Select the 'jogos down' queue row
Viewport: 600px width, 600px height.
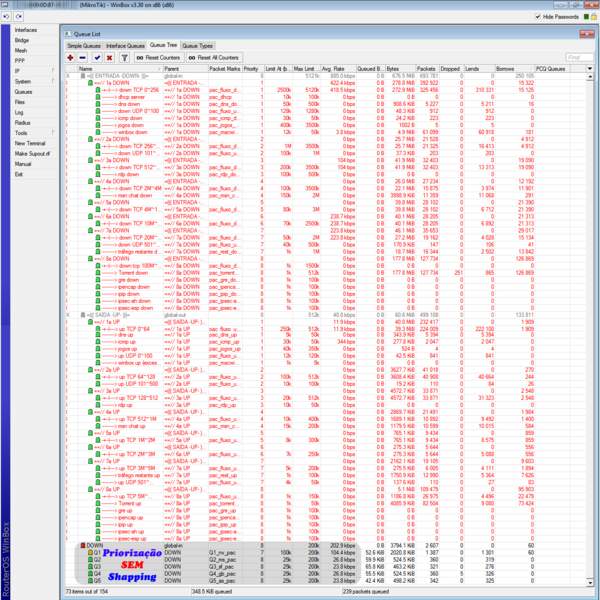click(x=325, y=125)
